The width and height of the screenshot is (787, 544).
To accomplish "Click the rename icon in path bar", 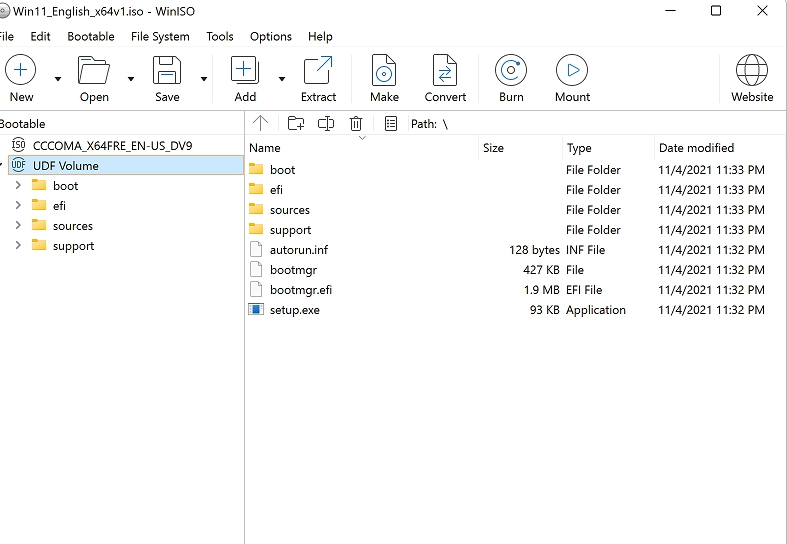I will [326, 123].
